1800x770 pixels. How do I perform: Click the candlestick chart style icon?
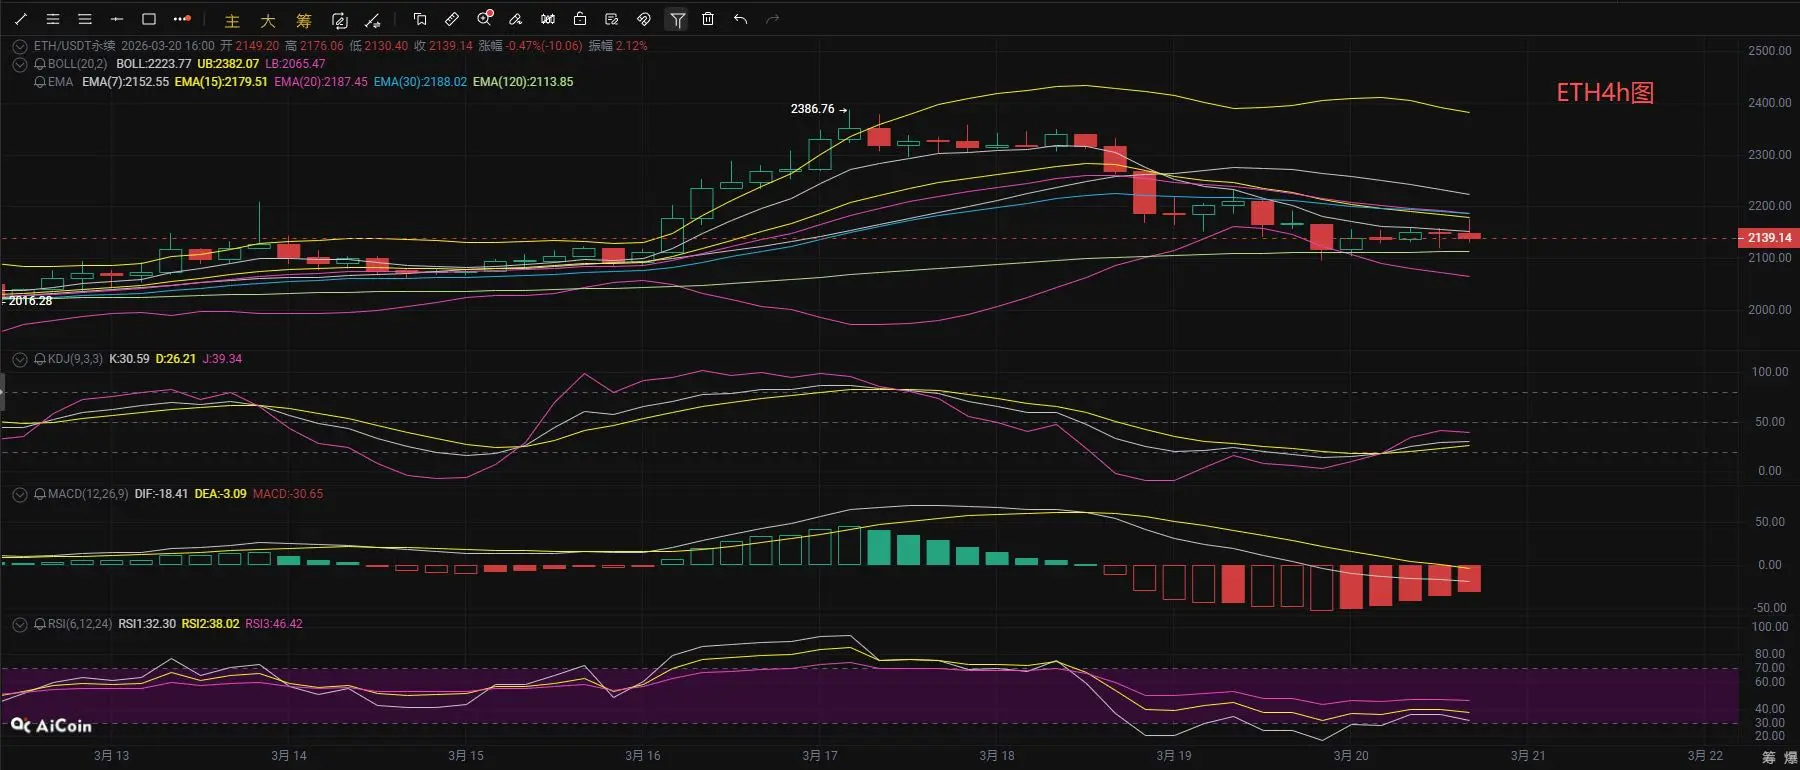pos(548,19)
